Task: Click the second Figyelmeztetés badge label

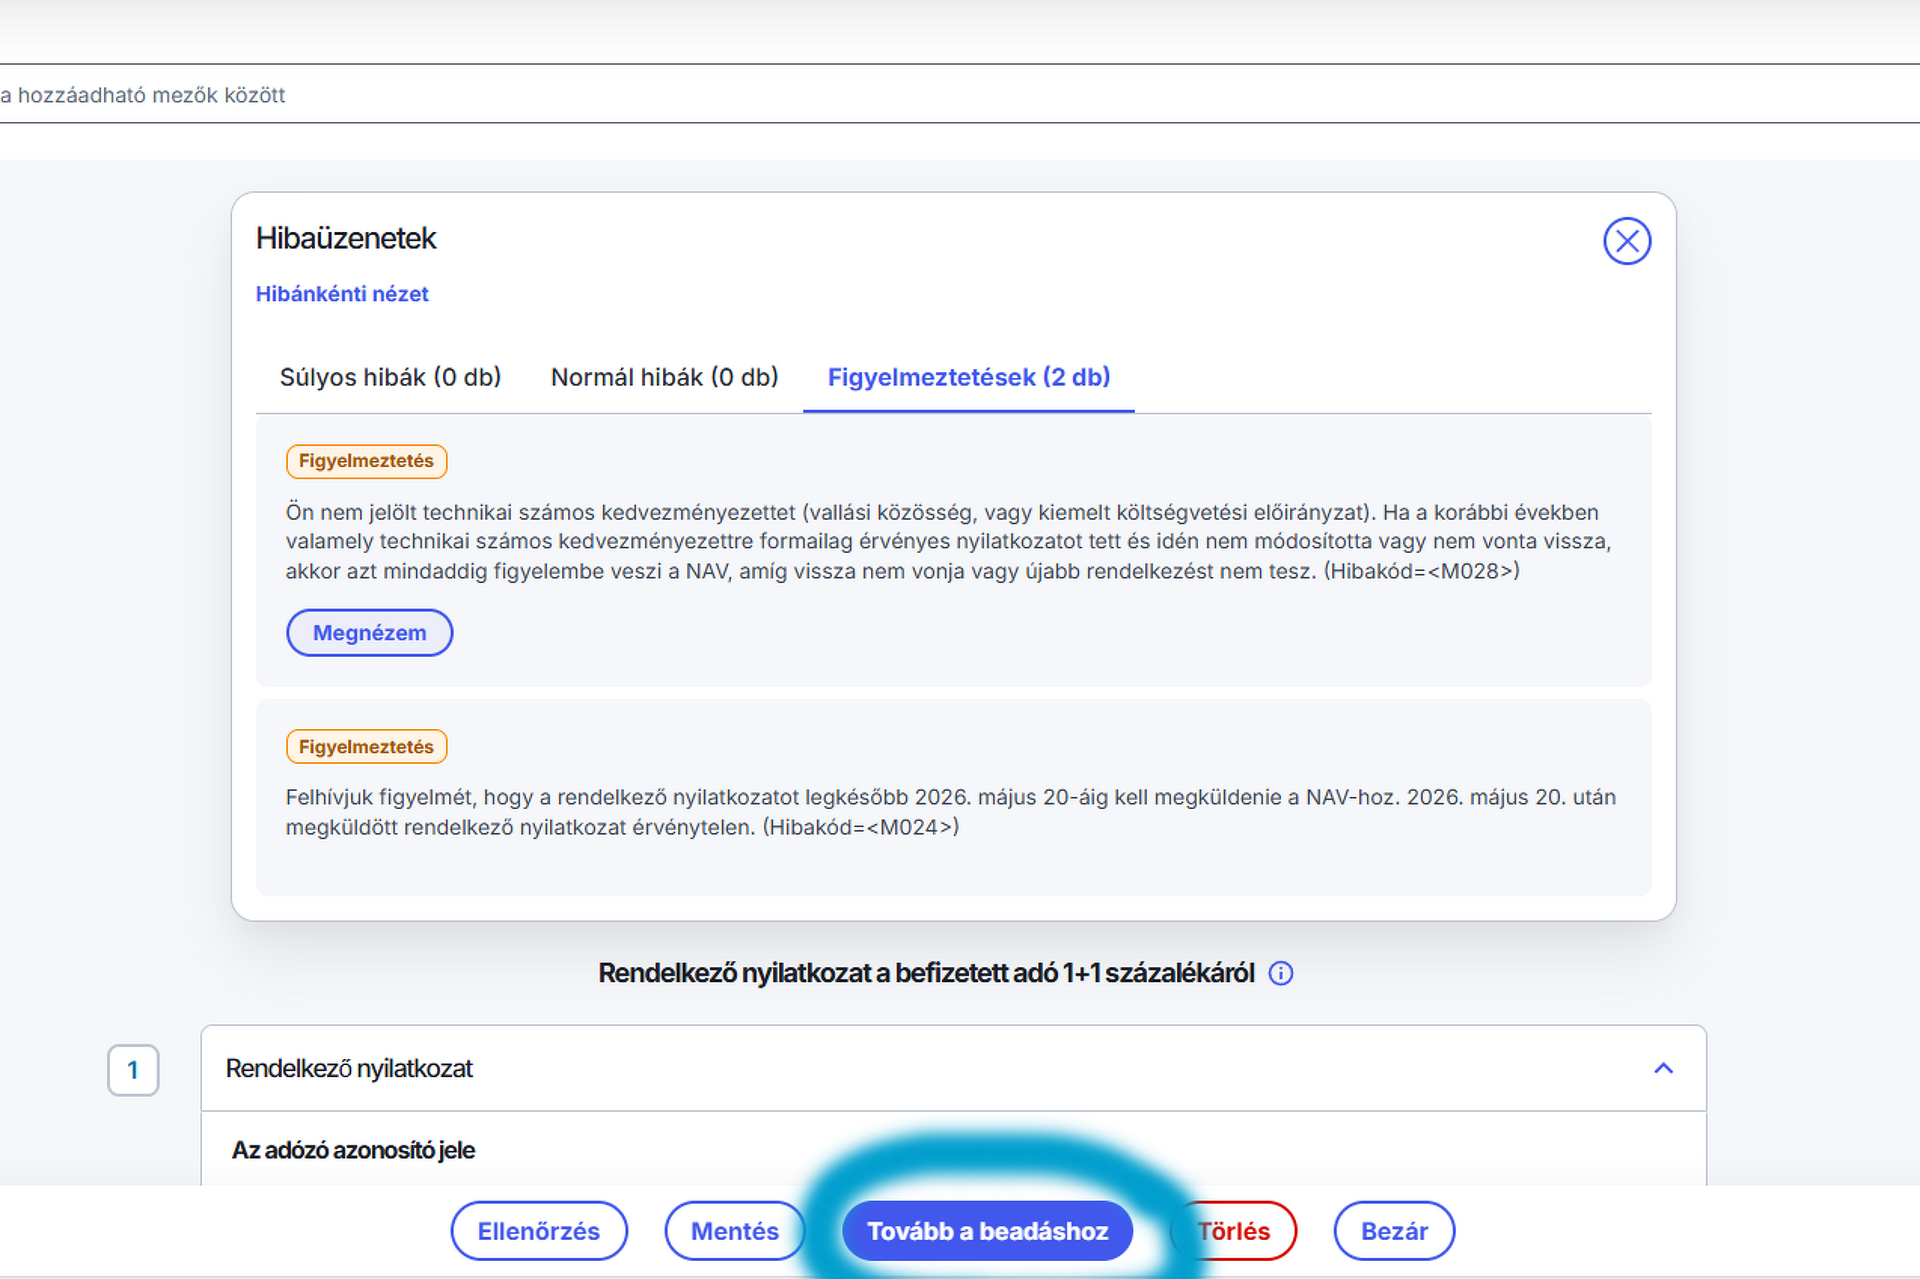Action: coord(366,747)
